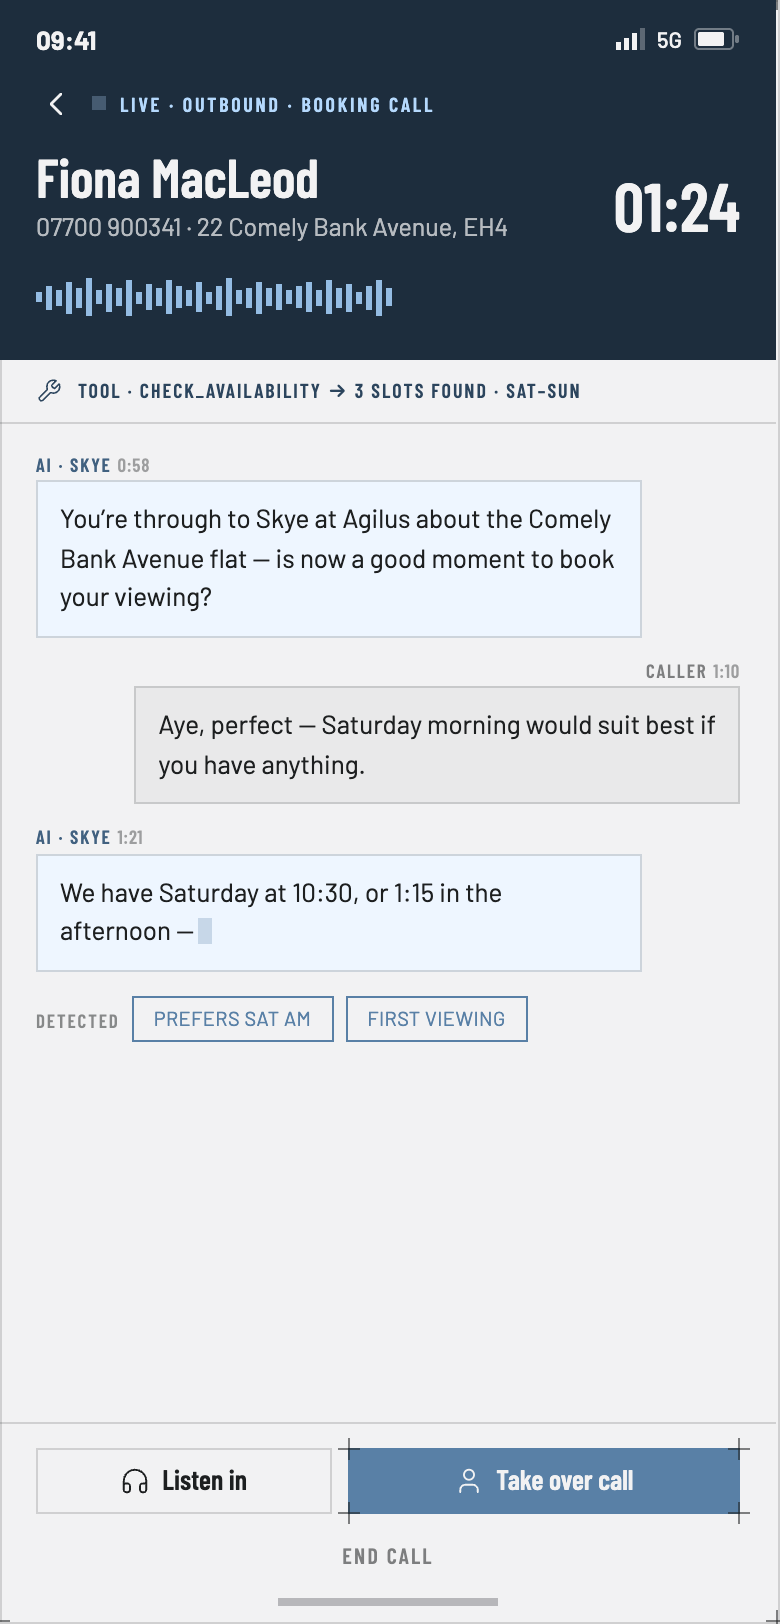
Task: Tap the 01:24 call timer
Action: 677,209
